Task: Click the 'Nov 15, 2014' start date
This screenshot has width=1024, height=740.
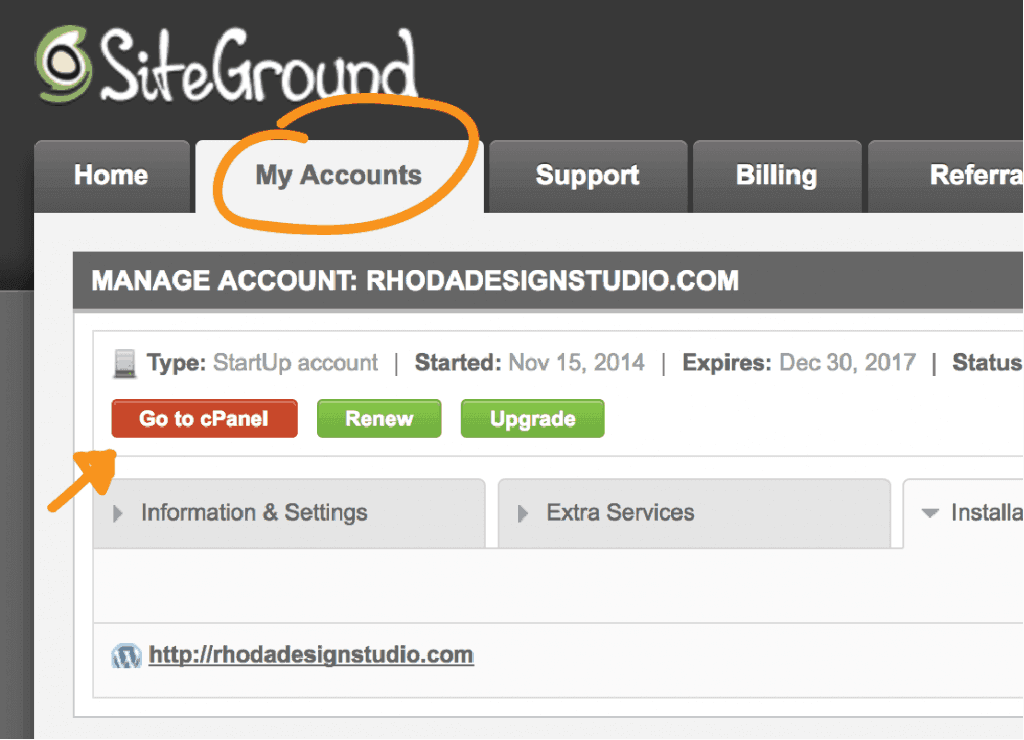Action: click(x=577, y=362)
